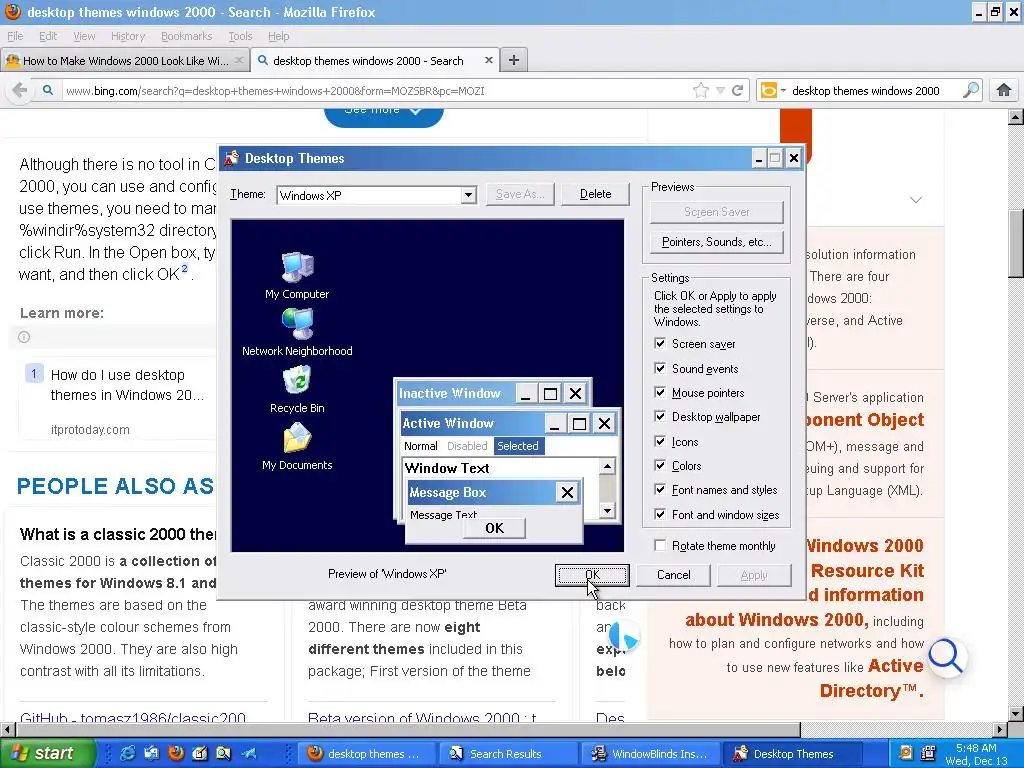This screenshot has width=1024, height=768.
Task: Click the search bar magnifier icon
Action: [x=971, y=90]
